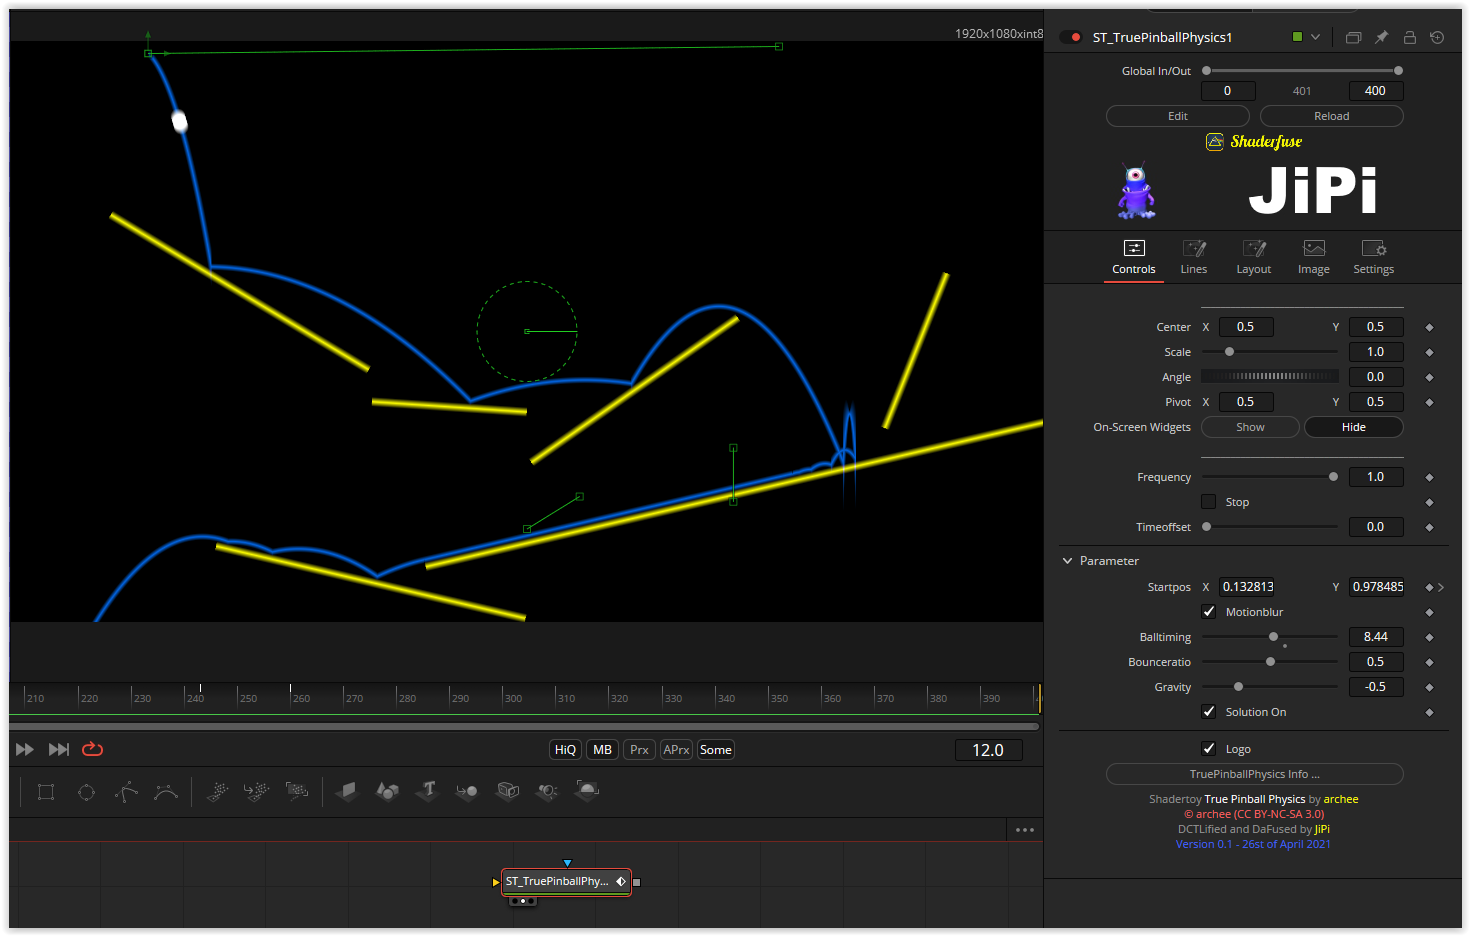
Task: Open node editor three-dot options menu
Action: [1025, 830]
